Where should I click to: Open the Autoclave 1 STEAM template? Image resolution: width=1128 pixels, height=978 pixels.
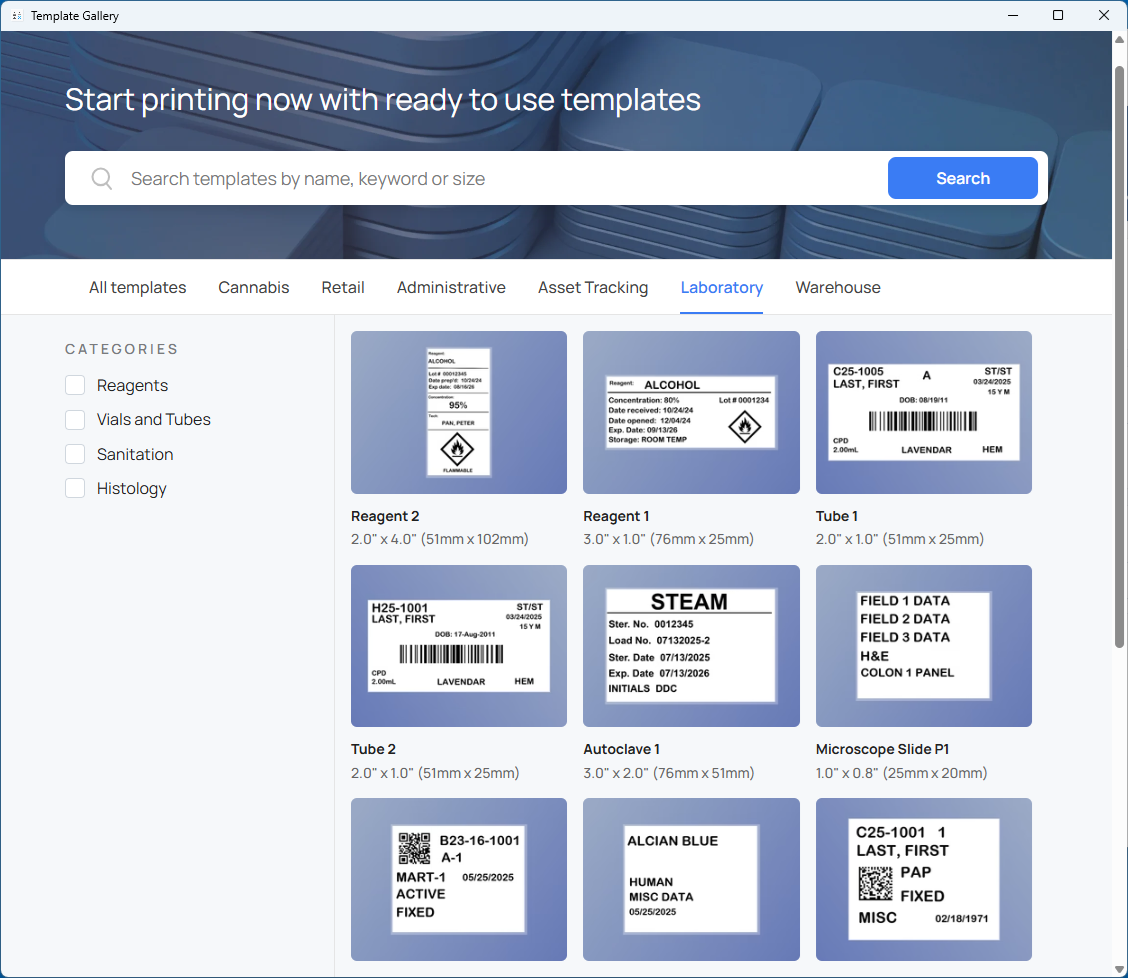[691, 646]
